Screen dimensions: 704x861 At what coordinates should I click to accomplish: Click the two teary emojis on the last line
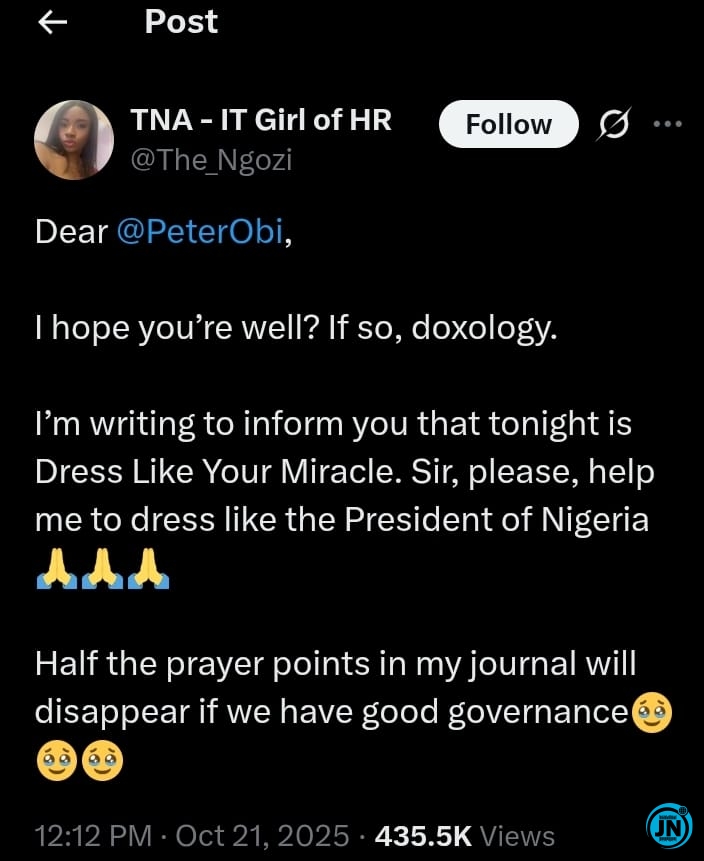pos(80,763)
